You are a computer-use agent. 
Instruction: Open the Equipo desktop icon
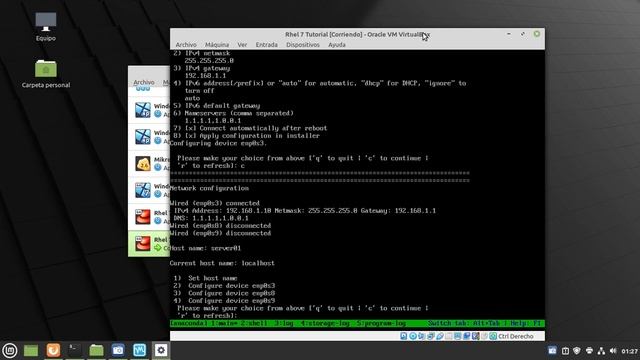46,27
